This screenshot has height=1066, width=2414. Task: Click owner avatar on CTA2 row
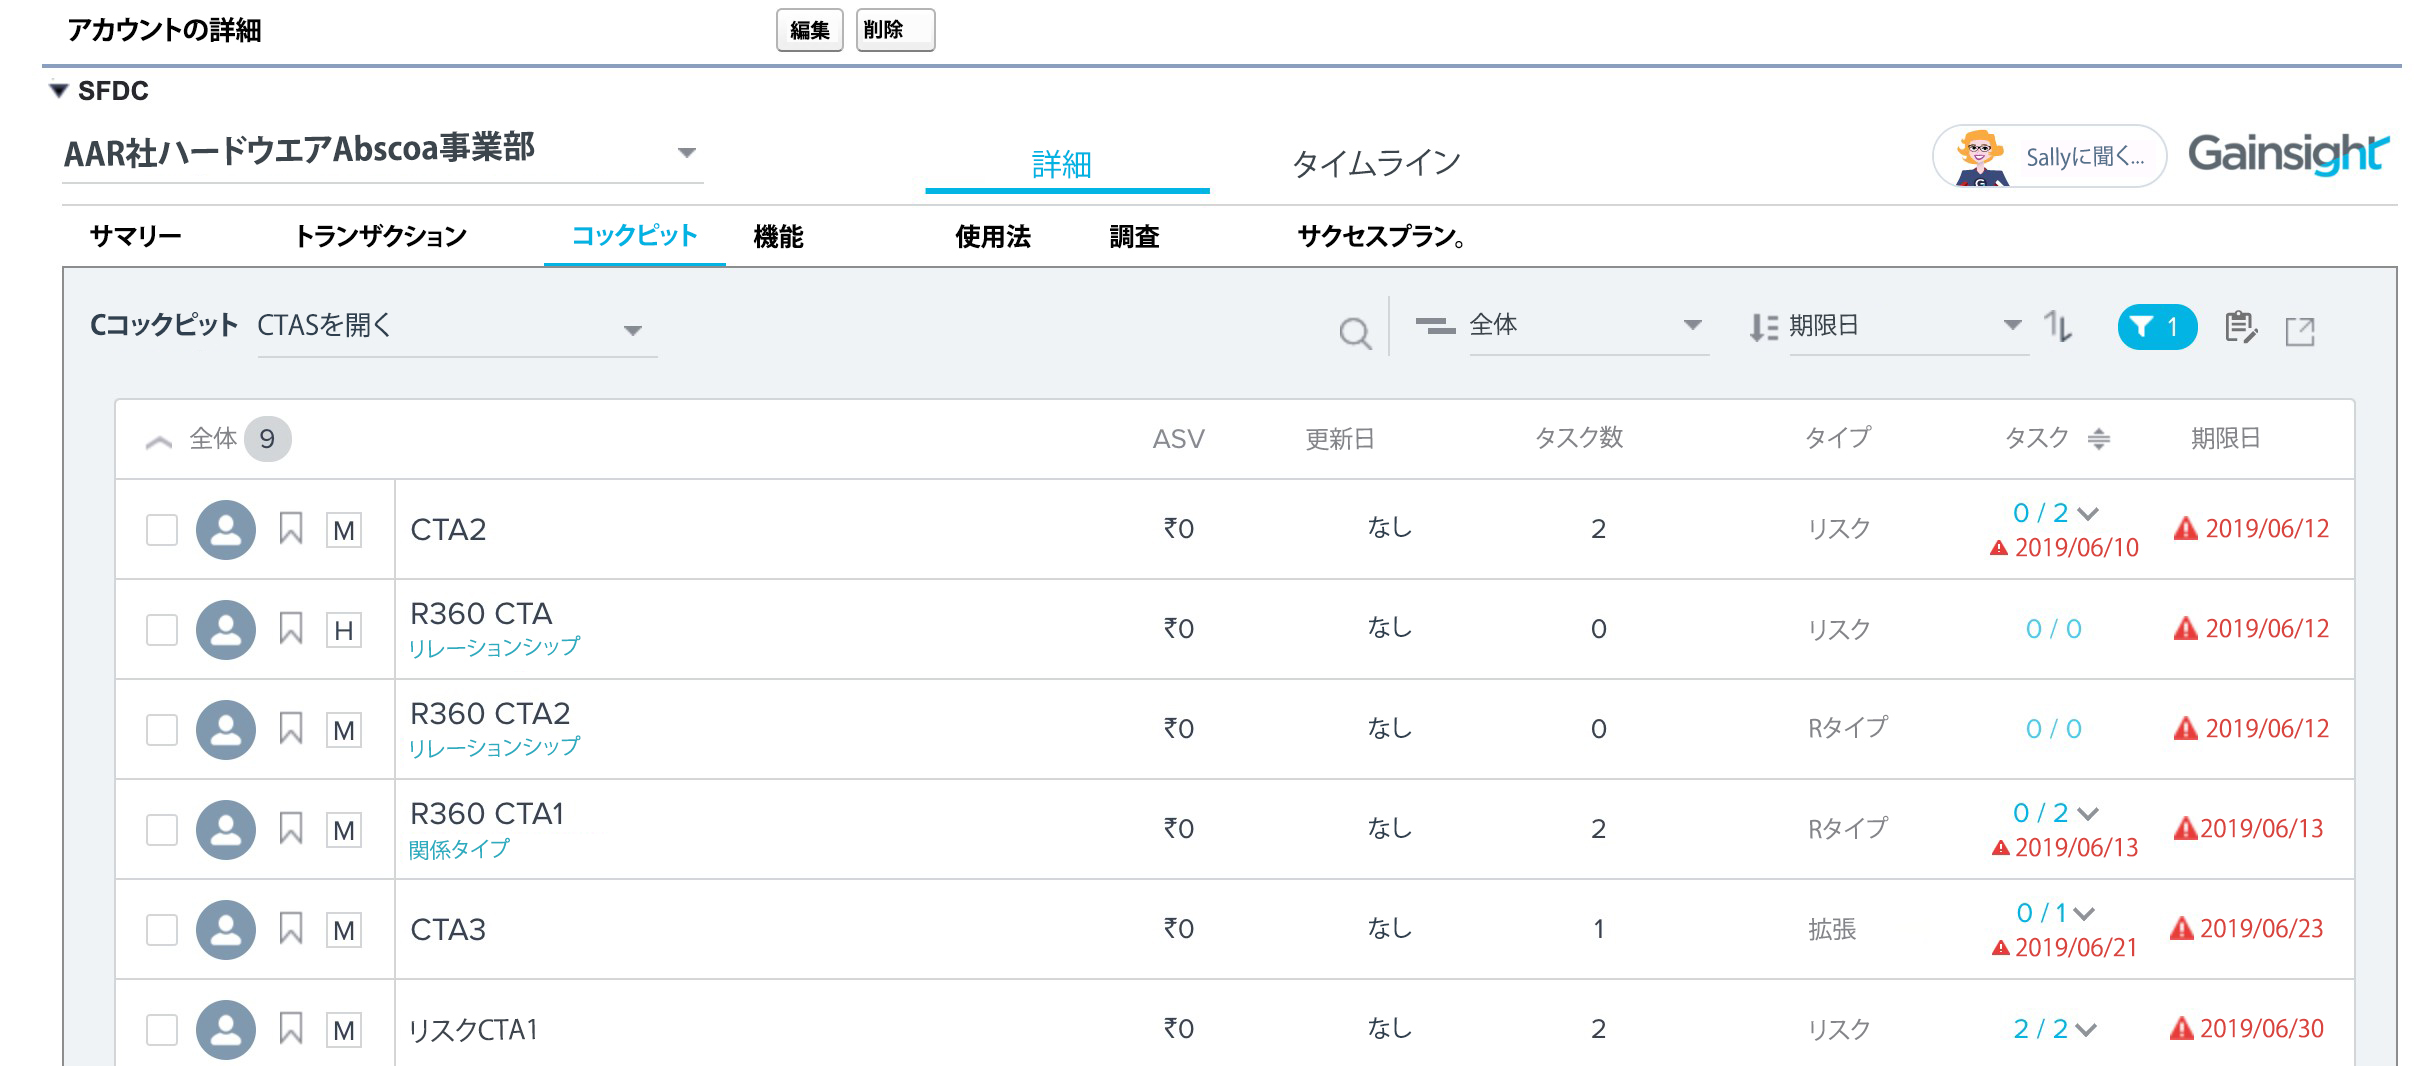point(226,529)
